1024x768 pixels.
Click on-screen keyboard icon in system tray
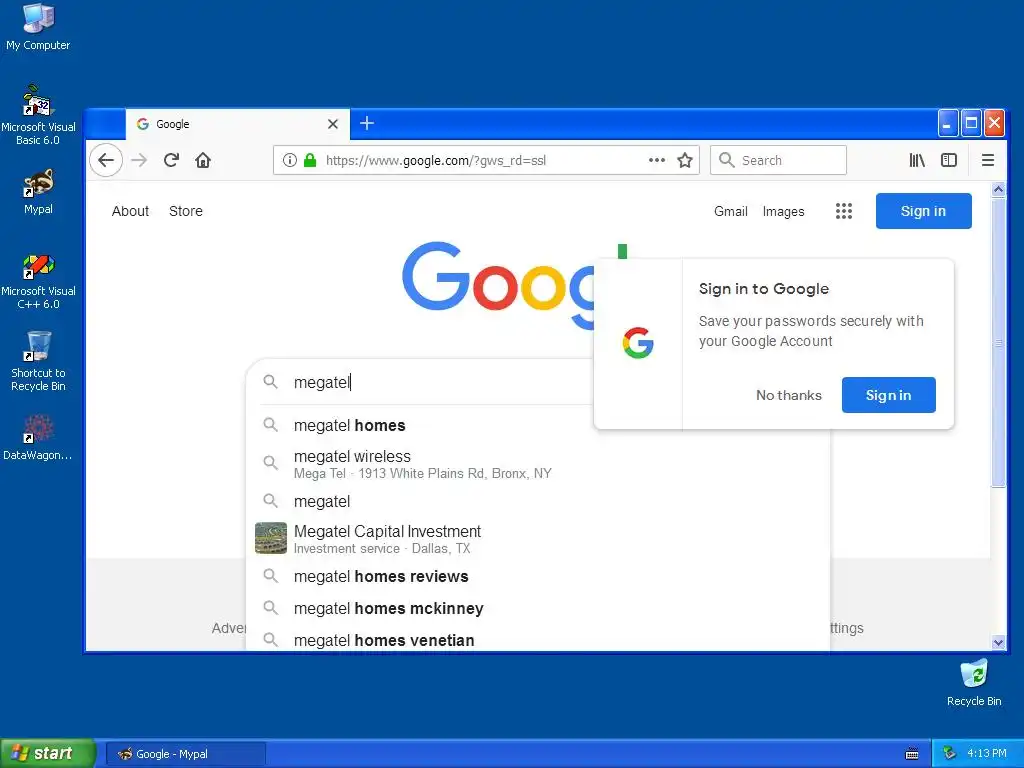point(912,754)
